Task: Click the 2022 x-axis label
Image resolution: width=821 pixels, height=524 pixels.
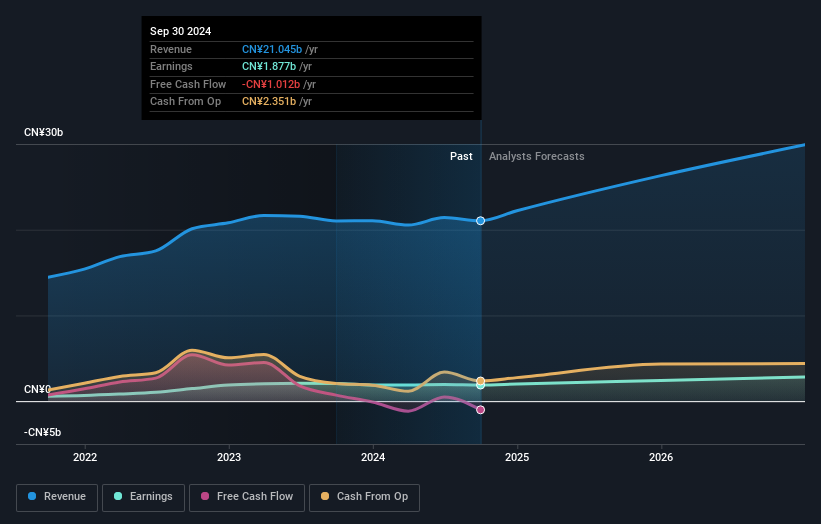Action: (x=85, y=458)
